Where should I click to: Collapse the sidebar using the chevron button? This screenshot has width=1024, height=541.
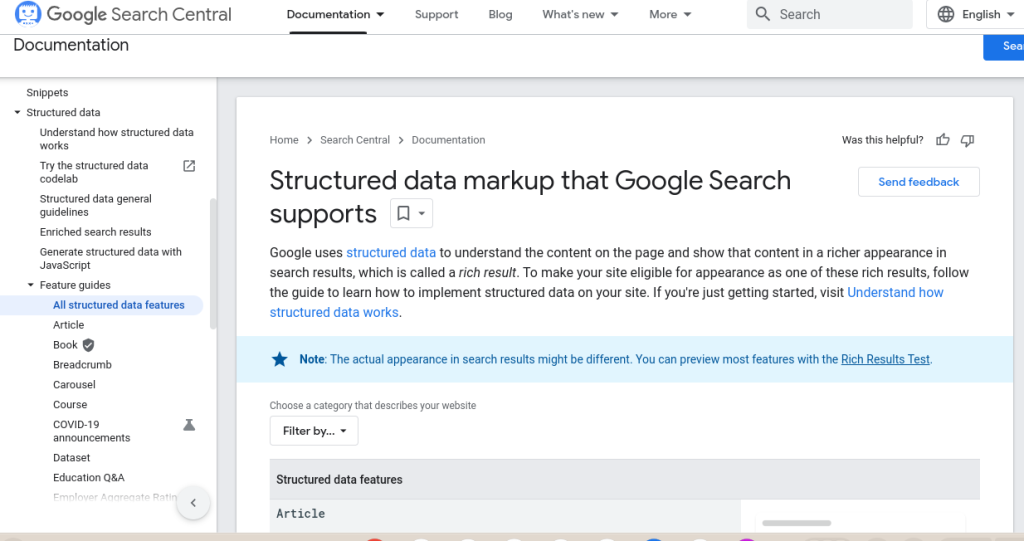(193, 502)
